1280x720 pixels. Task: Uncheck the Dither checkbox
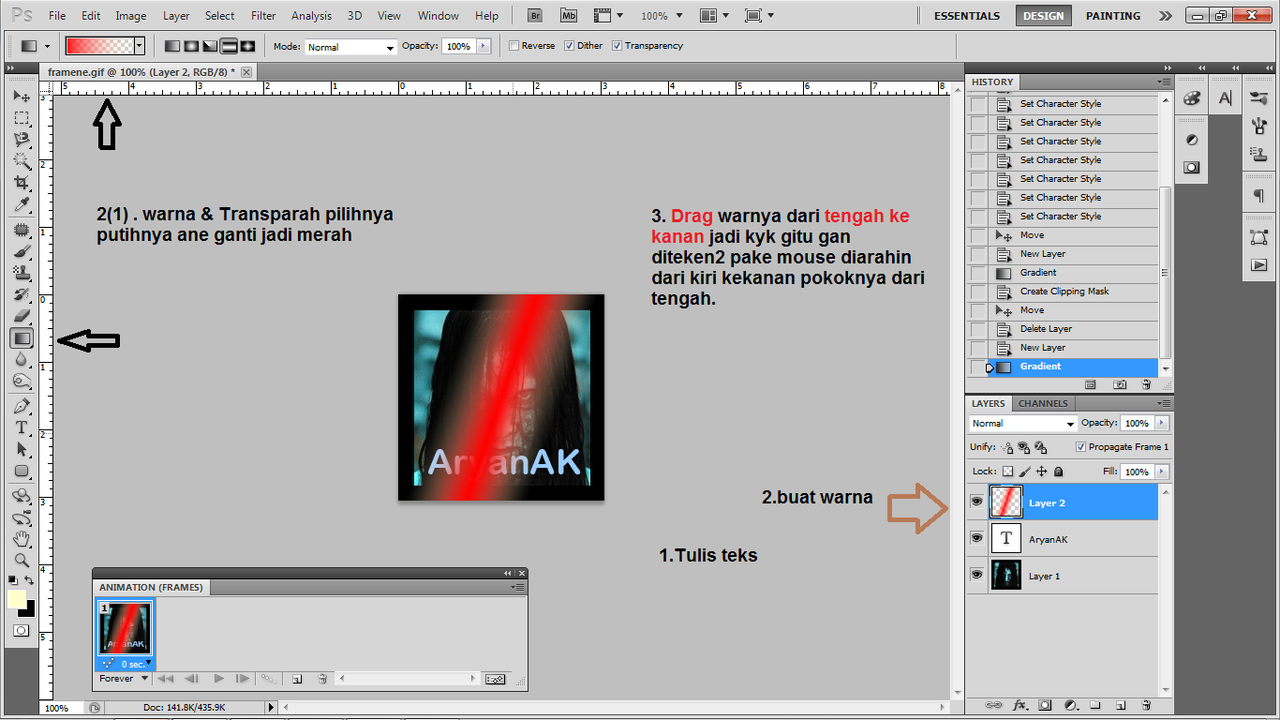569,45
